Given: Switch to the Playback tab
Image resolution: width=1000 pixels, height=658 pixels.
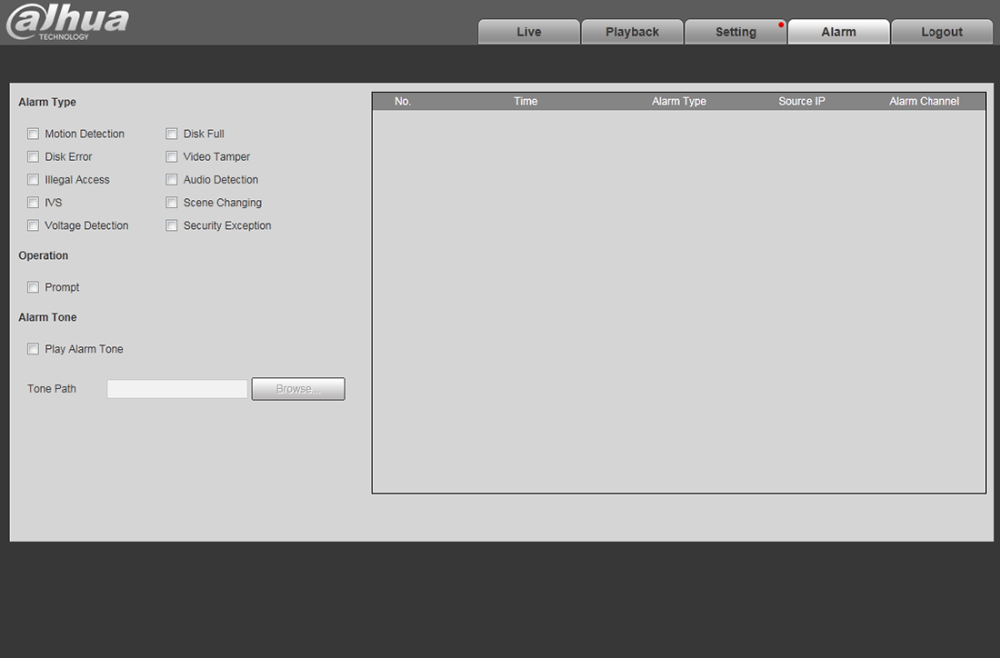Looking at the screenshot, I should click(632, 32).
